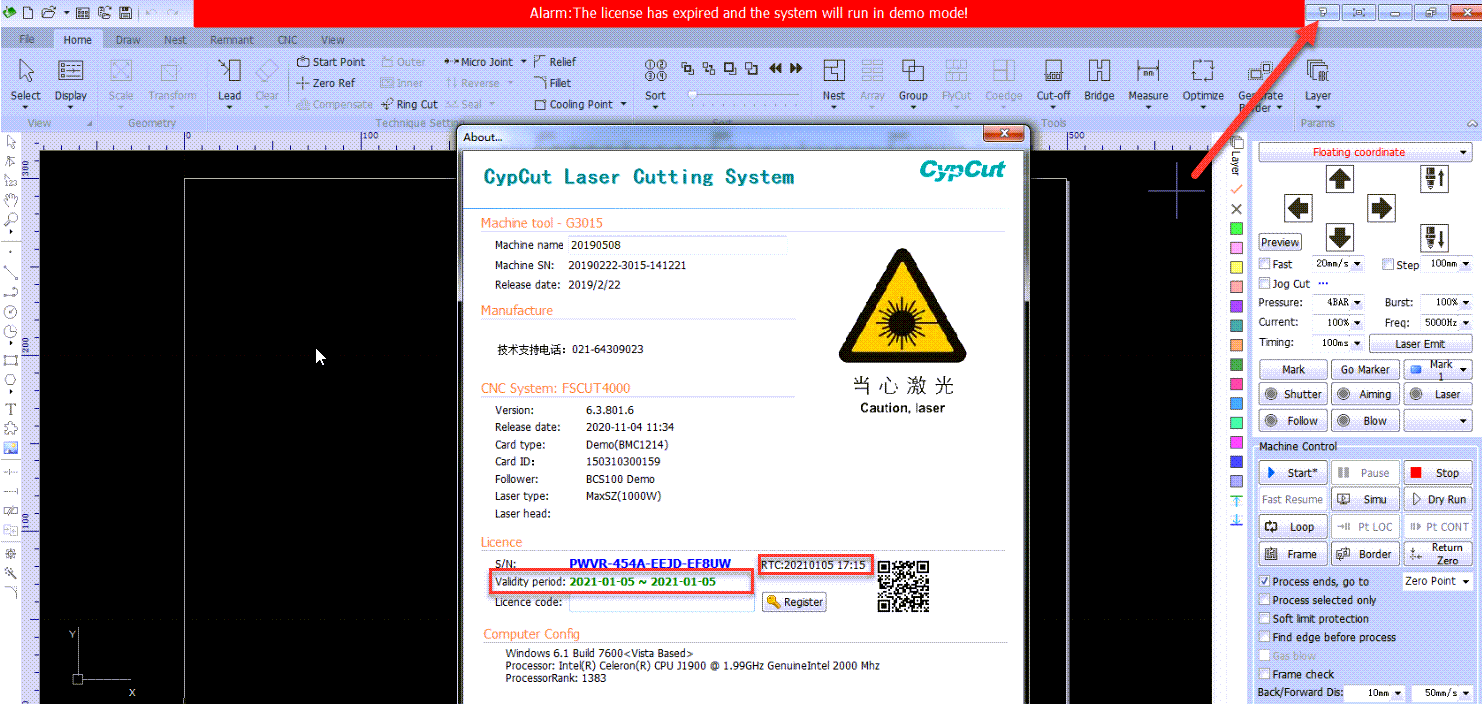
Task: Add a Ring Cut
Action: (409, 104)
